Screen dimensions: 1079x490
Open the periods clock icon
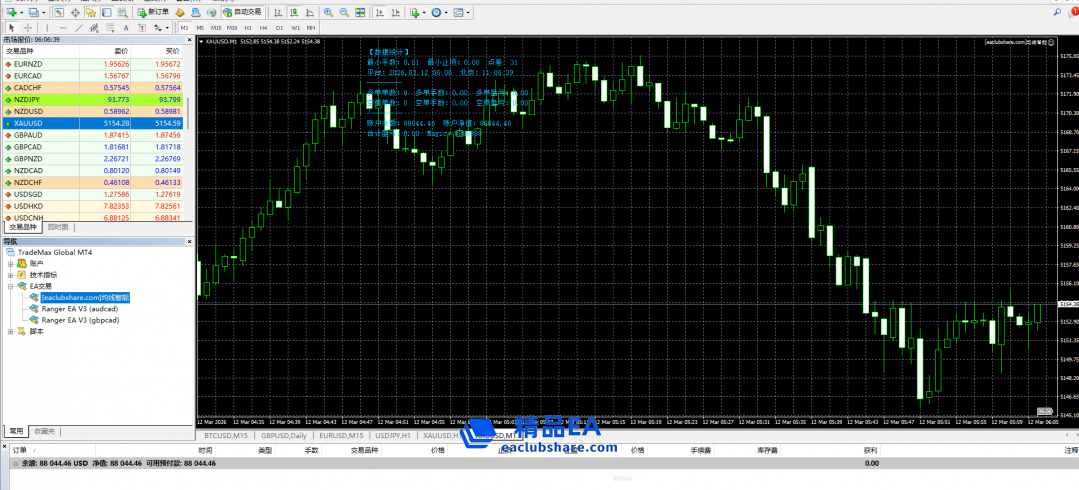(436, 12)
